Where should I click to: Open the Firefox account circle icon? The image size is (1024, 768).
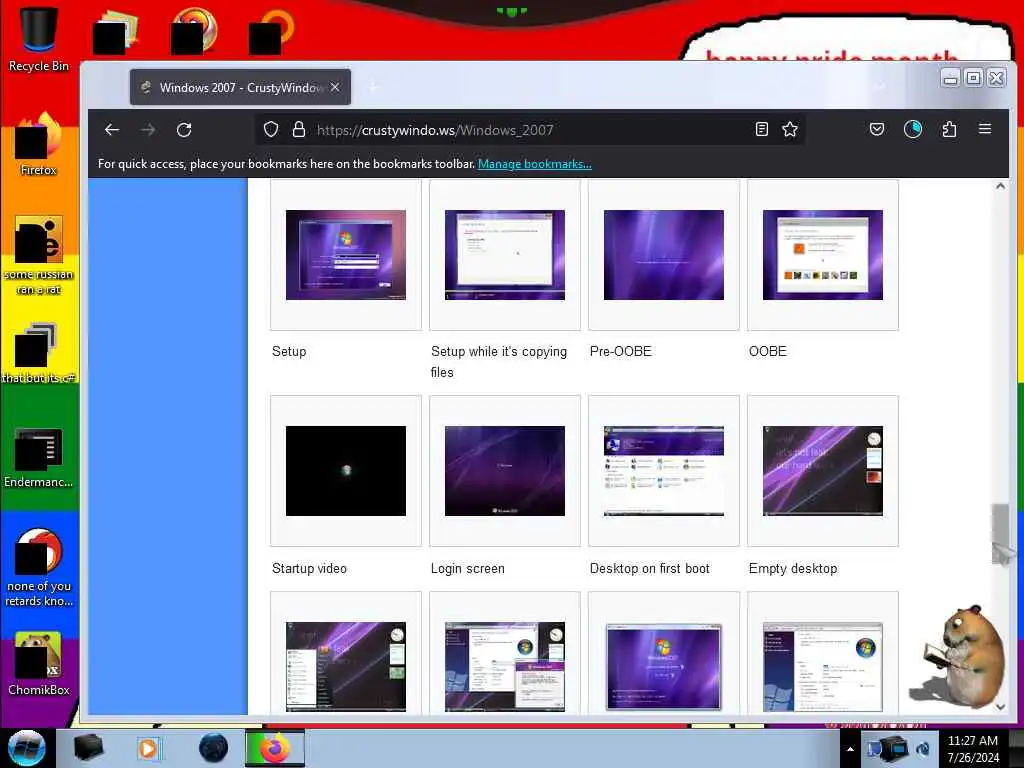(913, 129)
